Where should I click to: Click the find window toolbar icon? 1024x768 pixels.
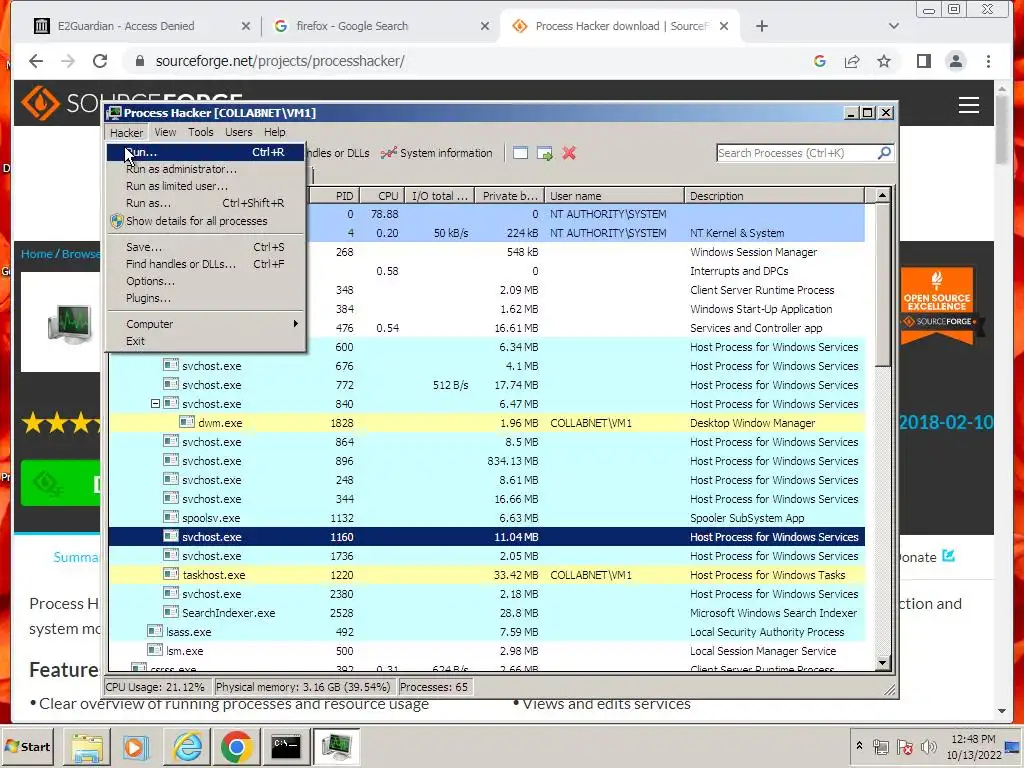(520, 153)
